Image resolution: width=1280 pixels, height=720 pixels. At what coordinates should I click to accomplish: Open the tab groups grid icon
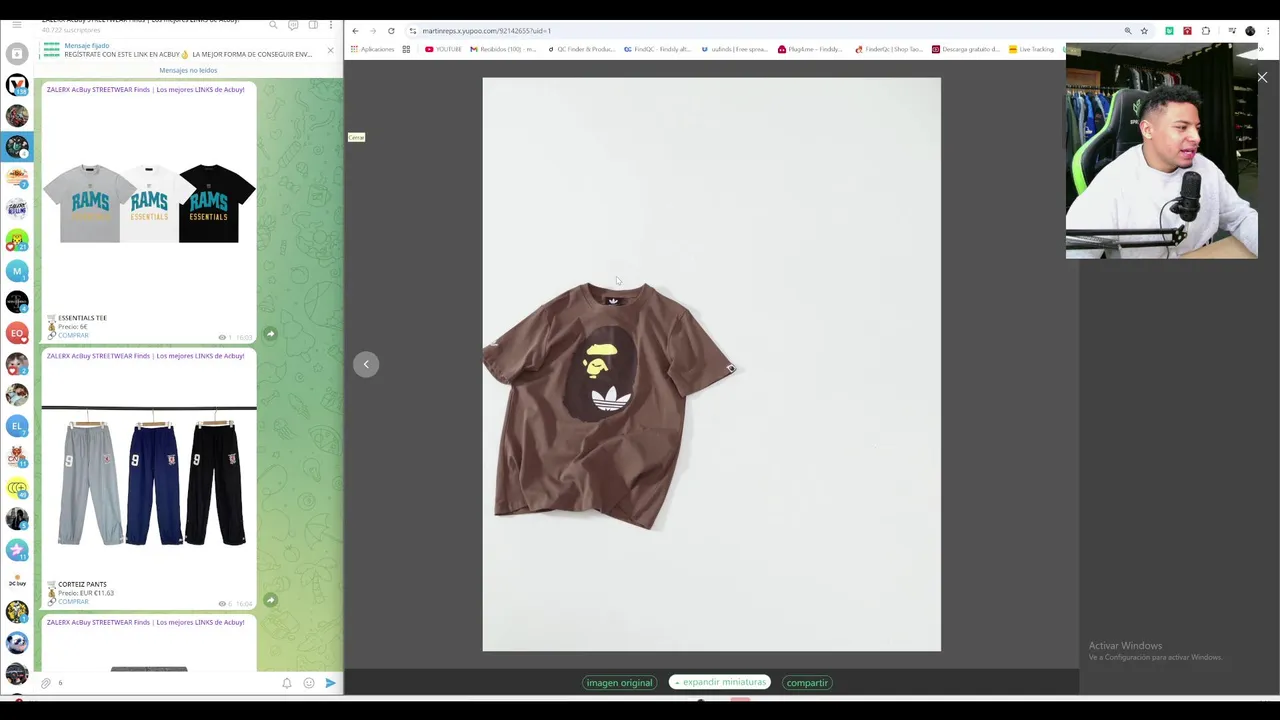point(406,49)
